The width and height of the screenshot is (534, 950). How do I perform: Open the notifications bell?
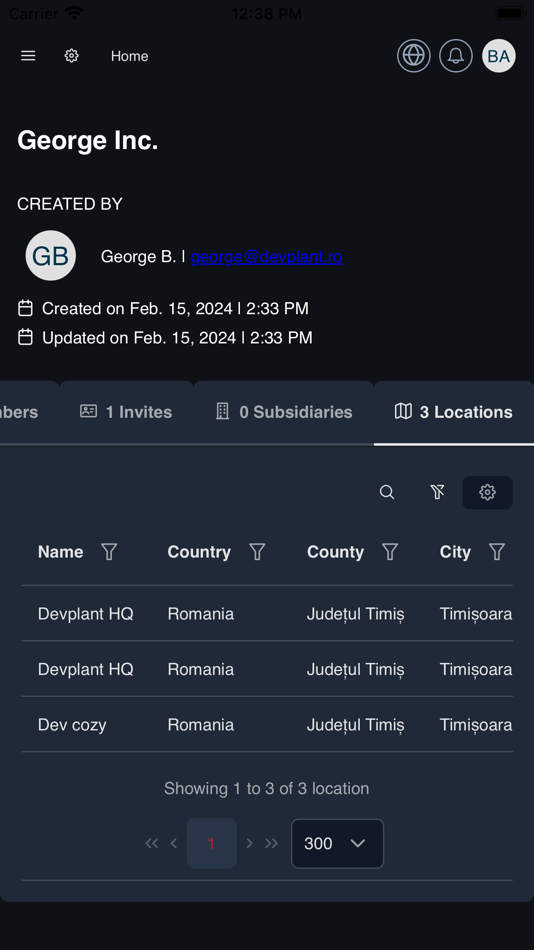(x=456, y=56)
